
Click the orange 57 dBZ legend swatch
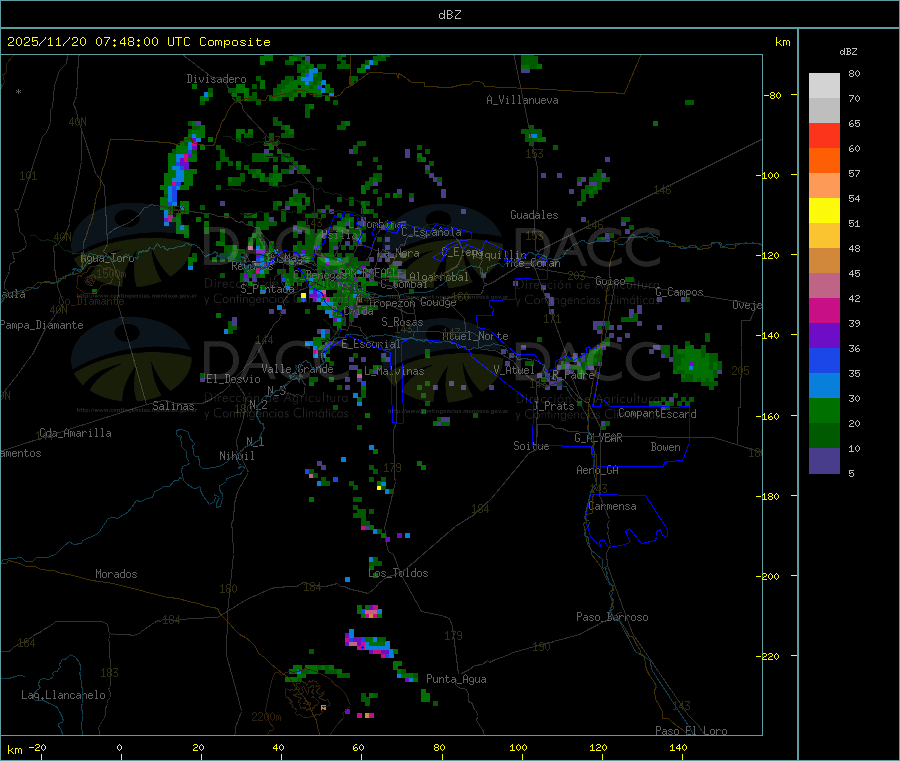tap(824, 161)
